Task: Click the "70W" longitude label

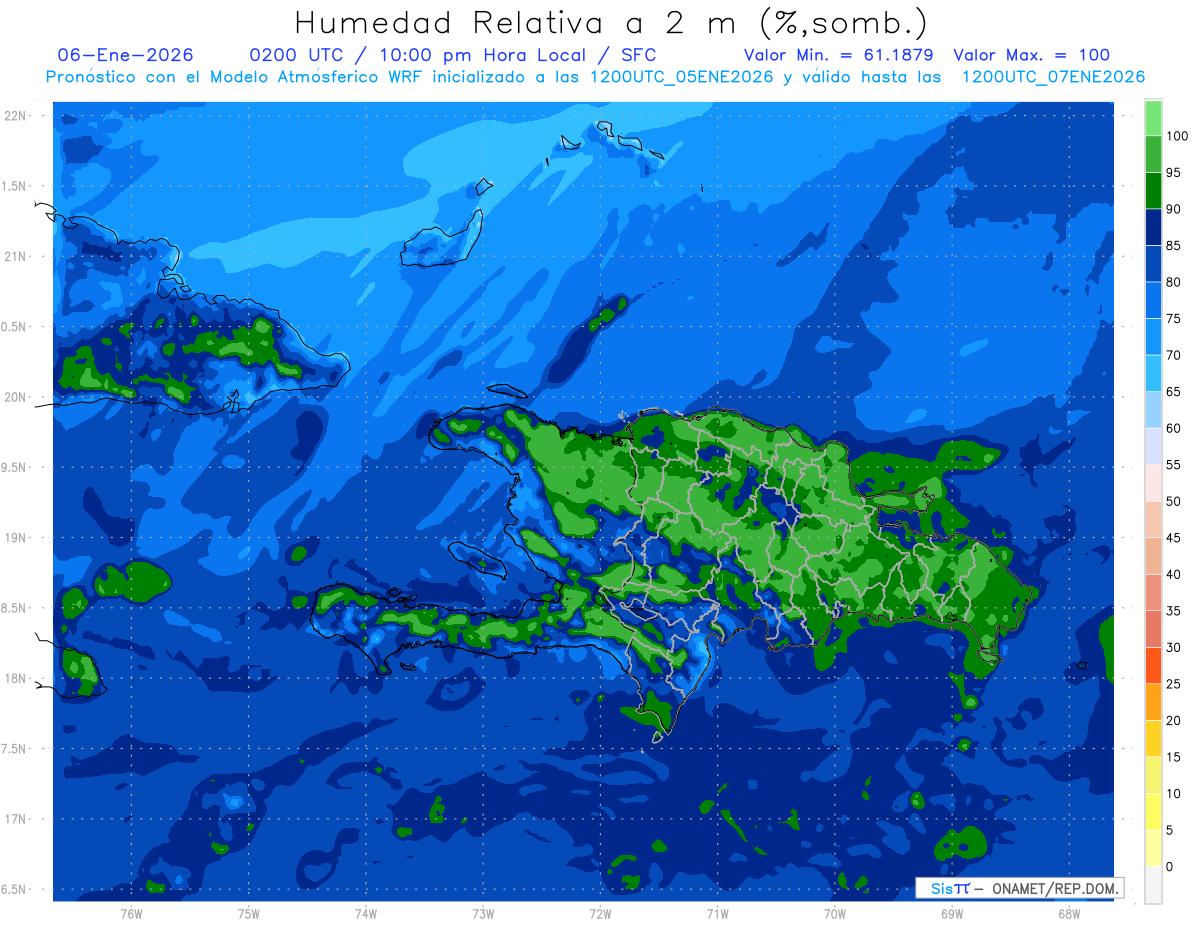Action: [x=835, y=913]
